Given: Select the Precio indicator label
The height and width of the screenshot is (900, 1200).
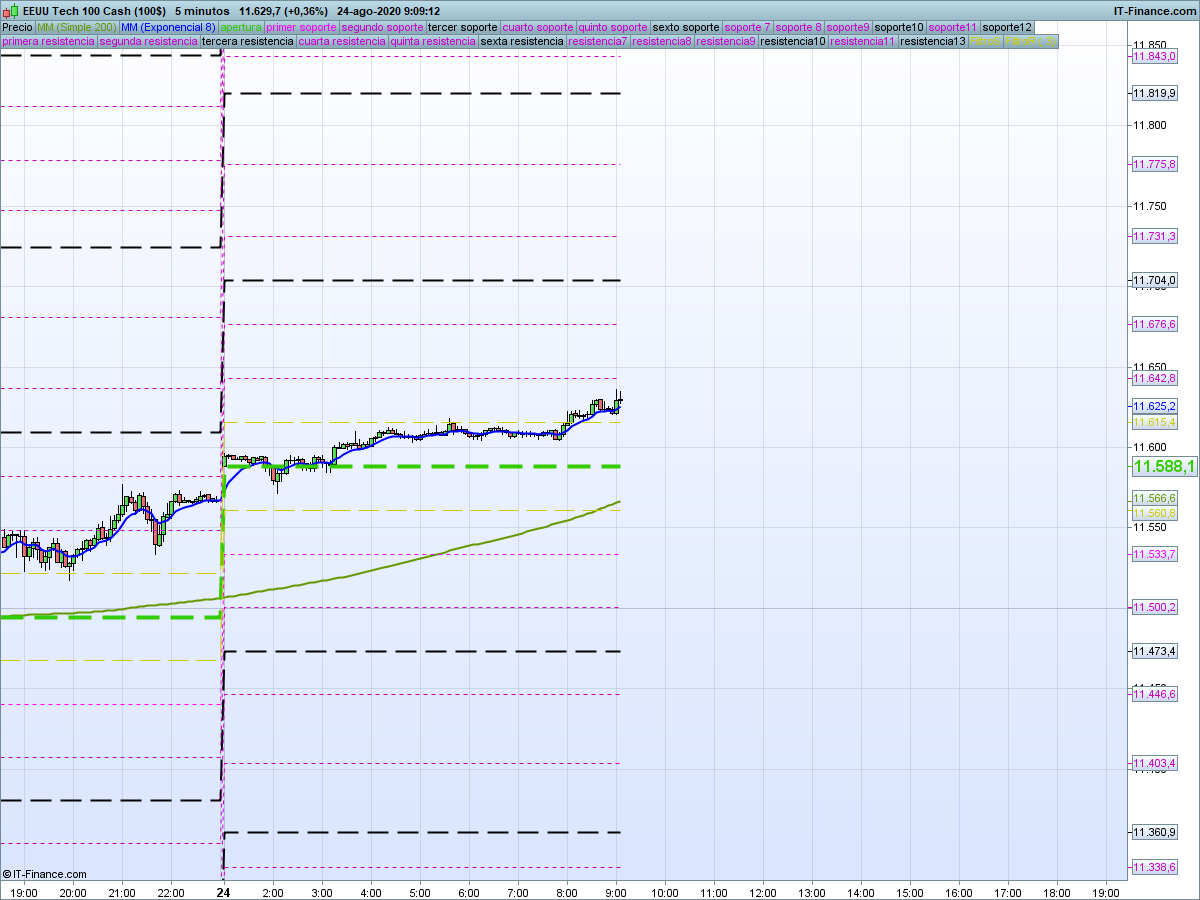Looking at the screenshot, I should pyautogui.click(x=17, y=27).
